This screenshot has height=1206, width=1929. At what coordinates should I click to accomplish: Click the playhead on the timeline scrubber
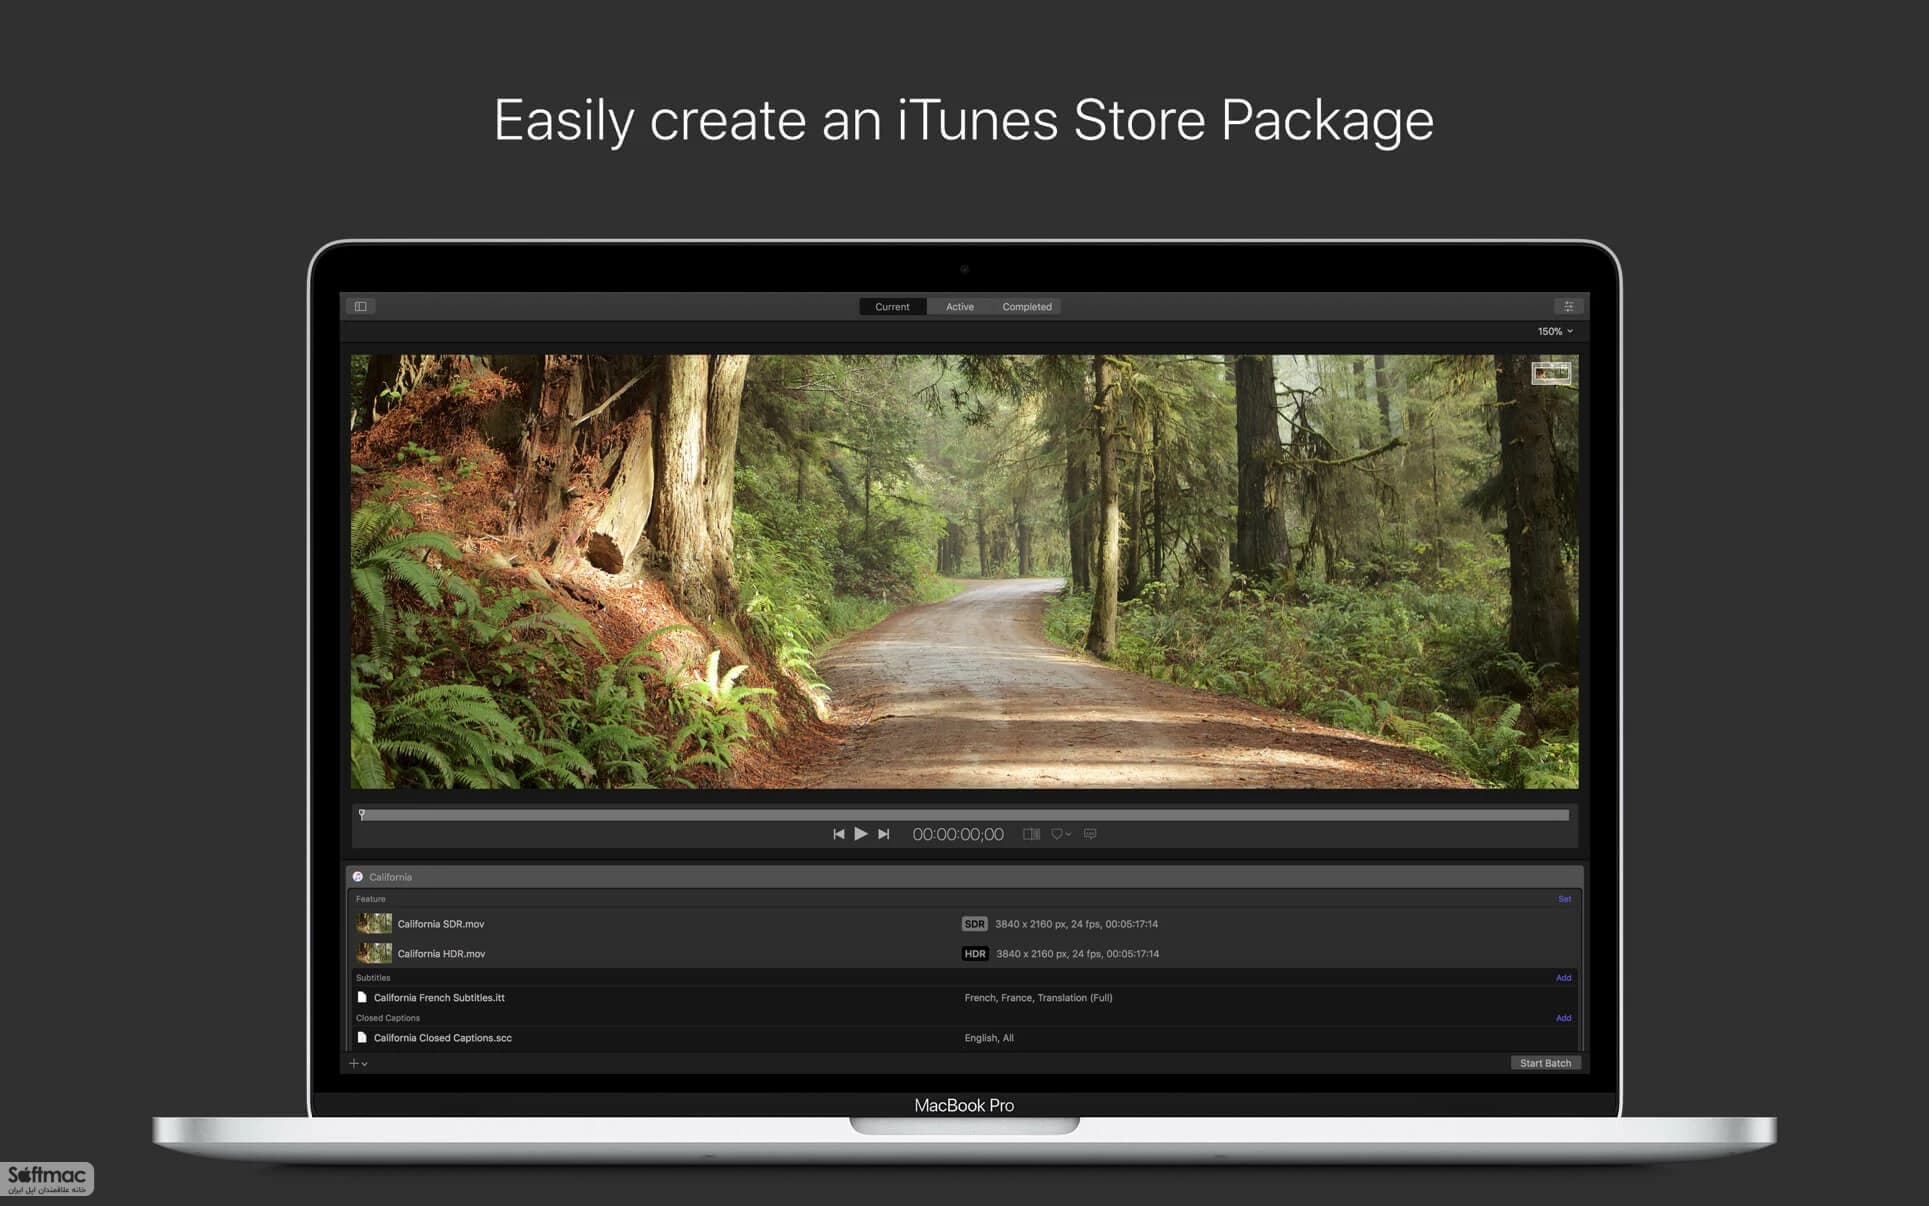[x=362, y=814]
